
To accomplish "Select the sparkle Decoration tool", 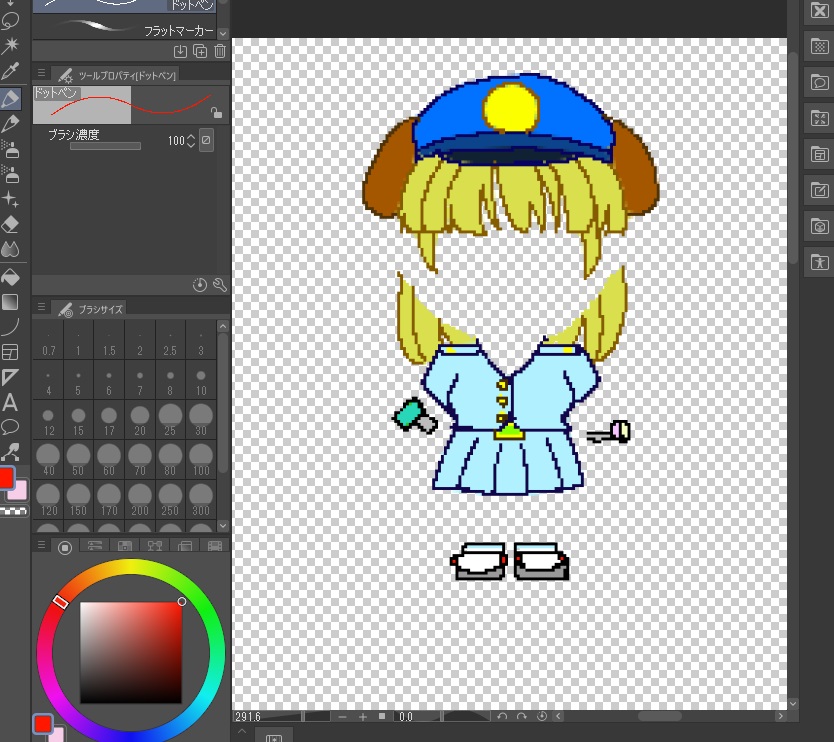I will pos(11,199).
